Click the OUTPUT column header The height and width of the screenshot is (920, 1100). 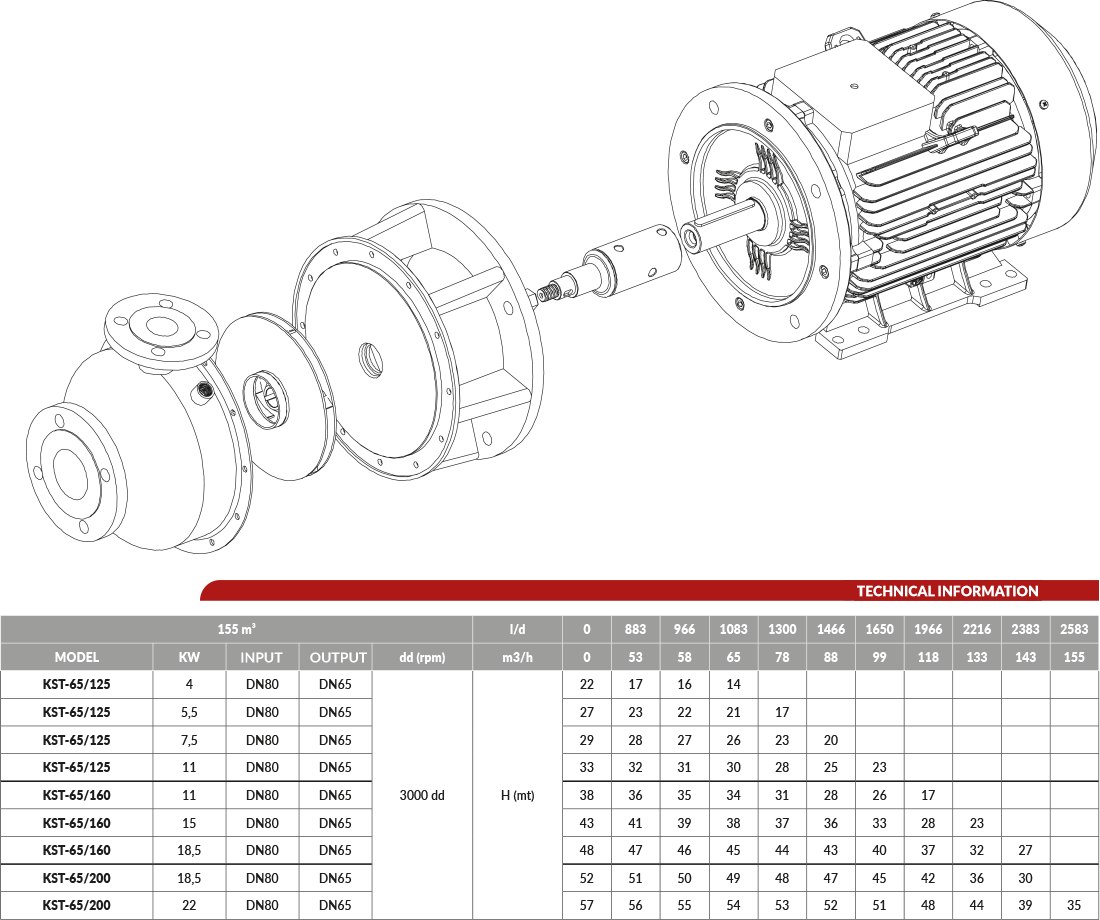tap(337, 658)
